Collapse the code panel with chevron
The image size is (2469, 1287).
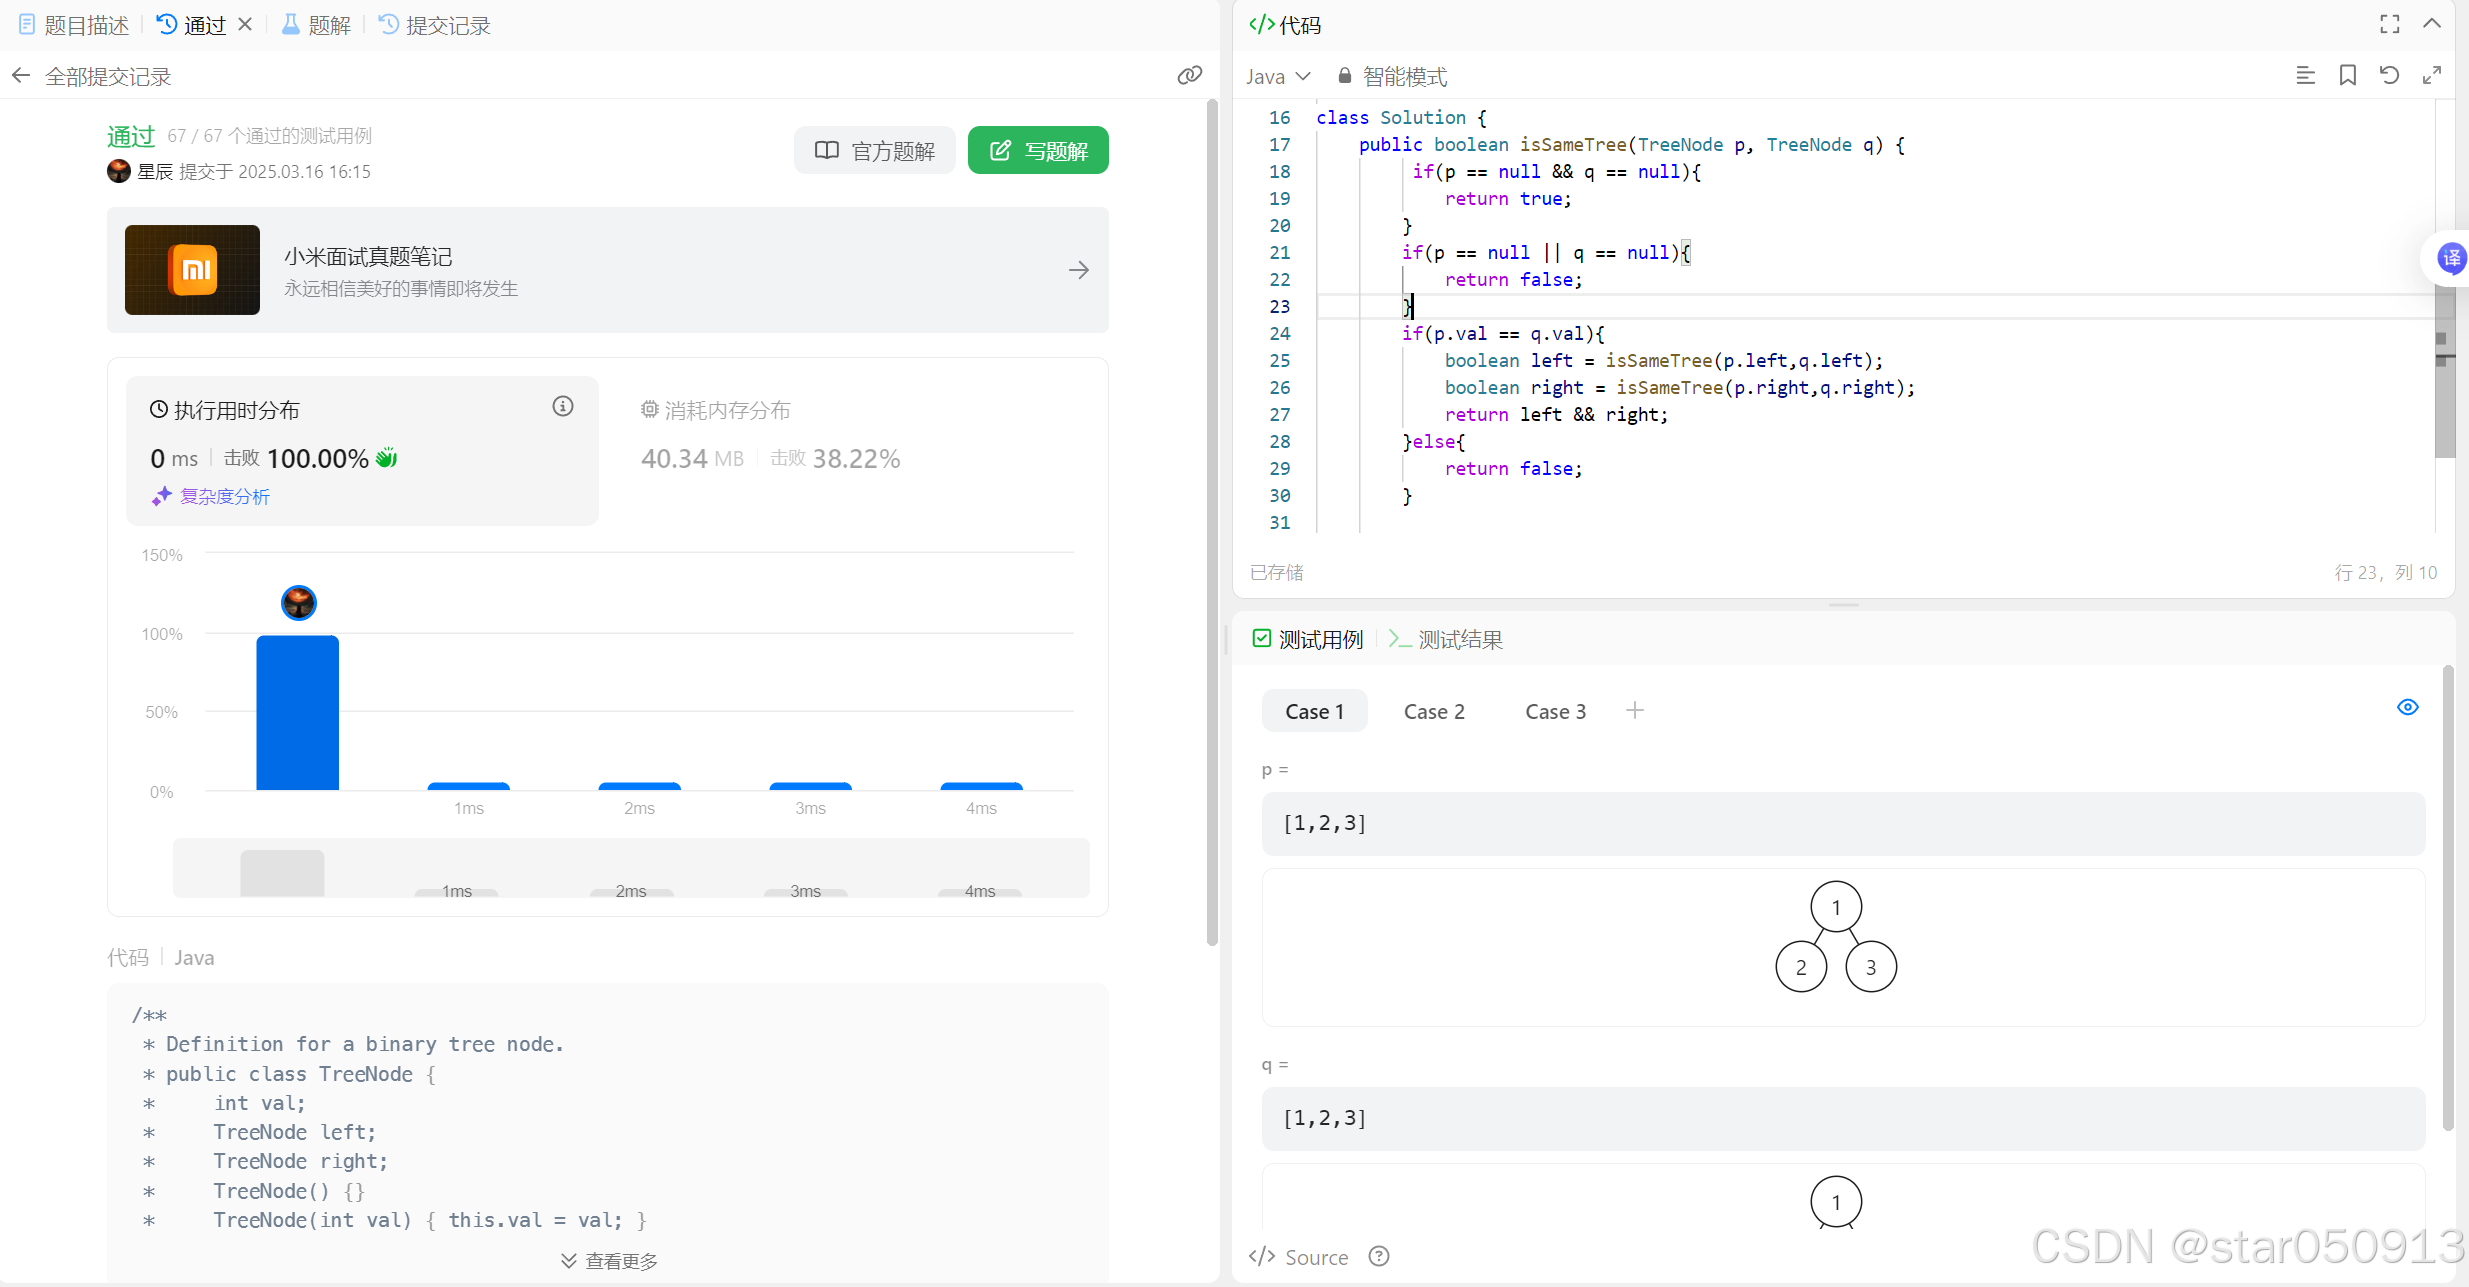point(2432,24)
